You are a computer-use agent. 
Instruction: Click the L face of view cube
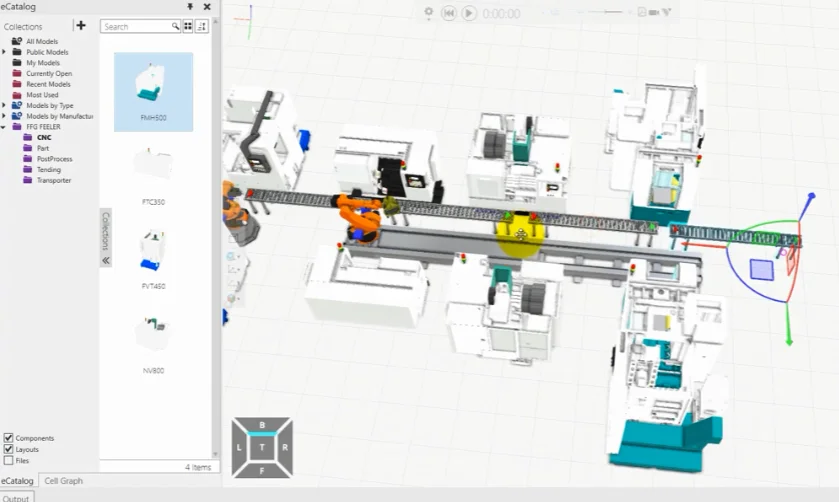point(239,447)
